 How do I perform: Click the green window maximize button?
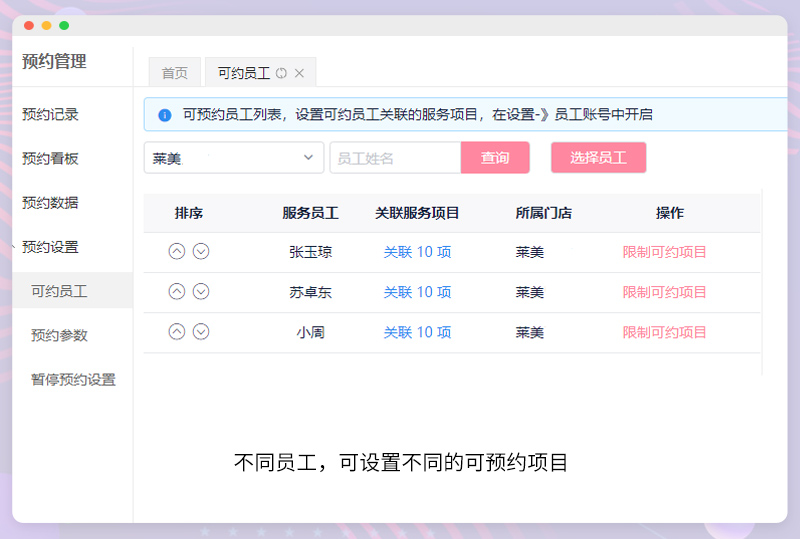coord(64,26)
